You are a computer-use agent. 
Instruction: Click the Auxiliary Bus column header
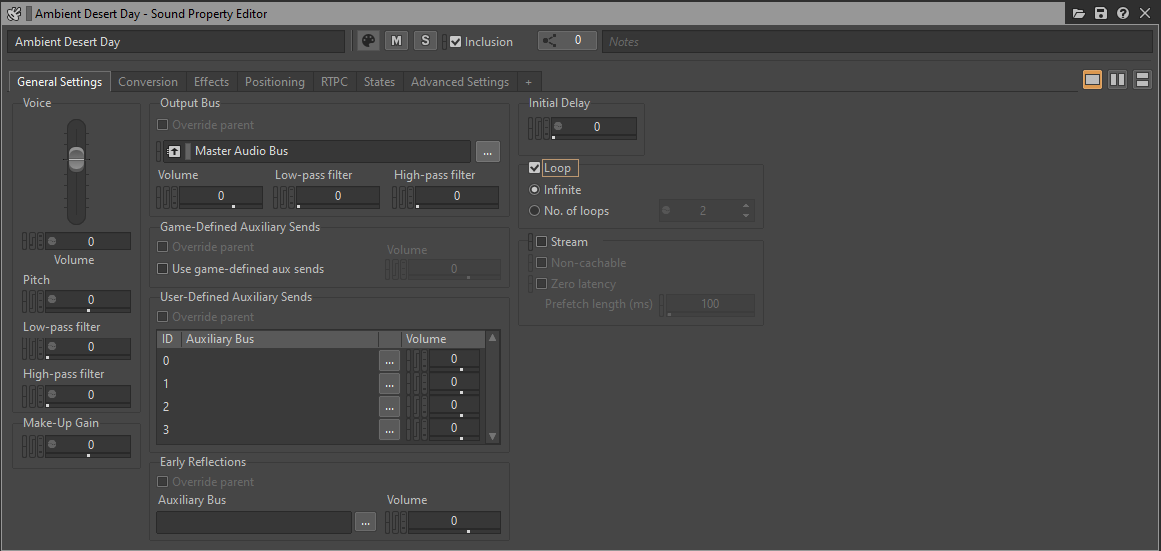click(279, 338)
